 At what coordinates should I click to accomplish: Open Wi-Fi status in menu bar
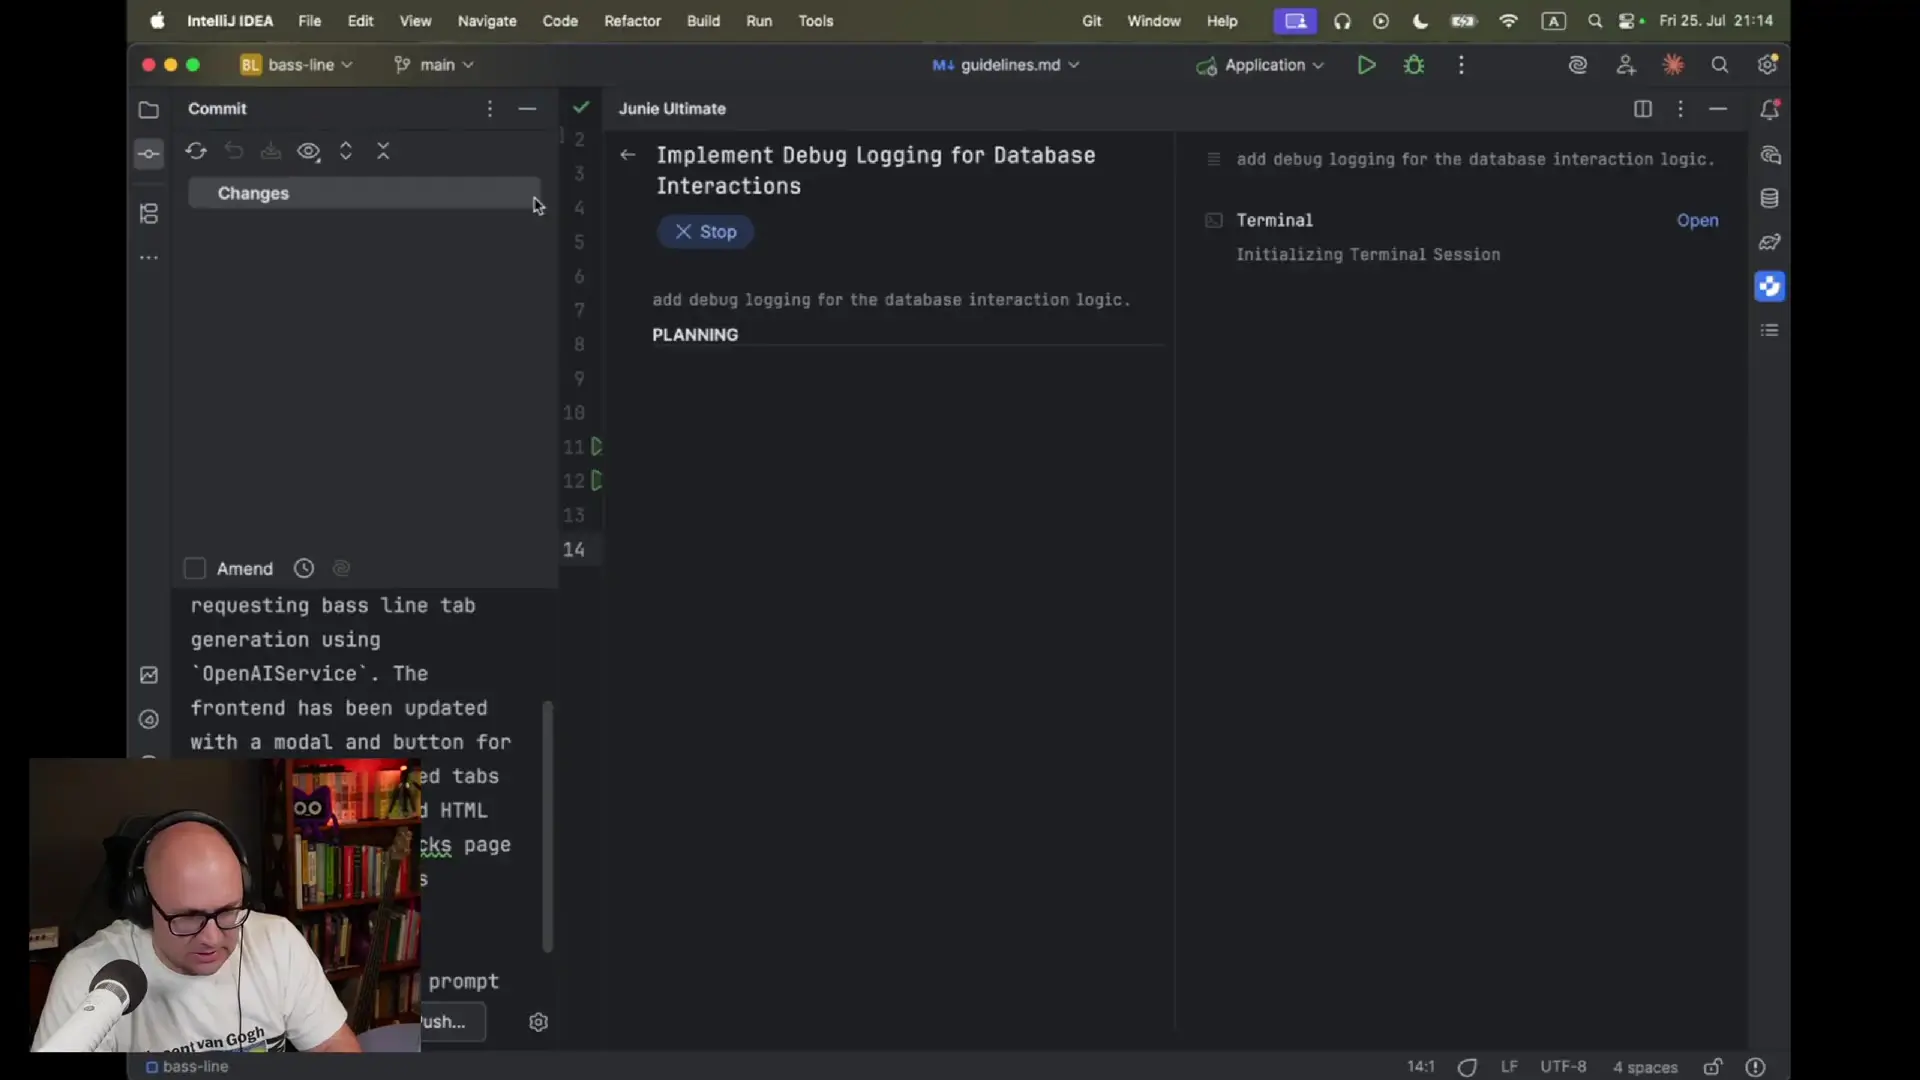[1508, 21]
